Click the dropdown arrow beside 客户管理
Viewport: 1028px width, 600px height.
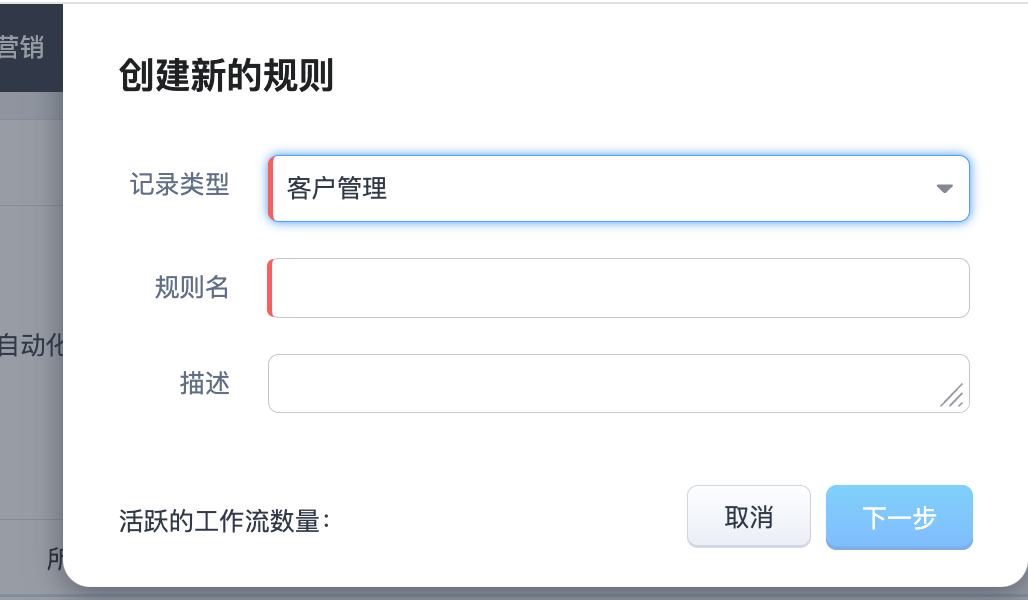[x=944, y=188]
